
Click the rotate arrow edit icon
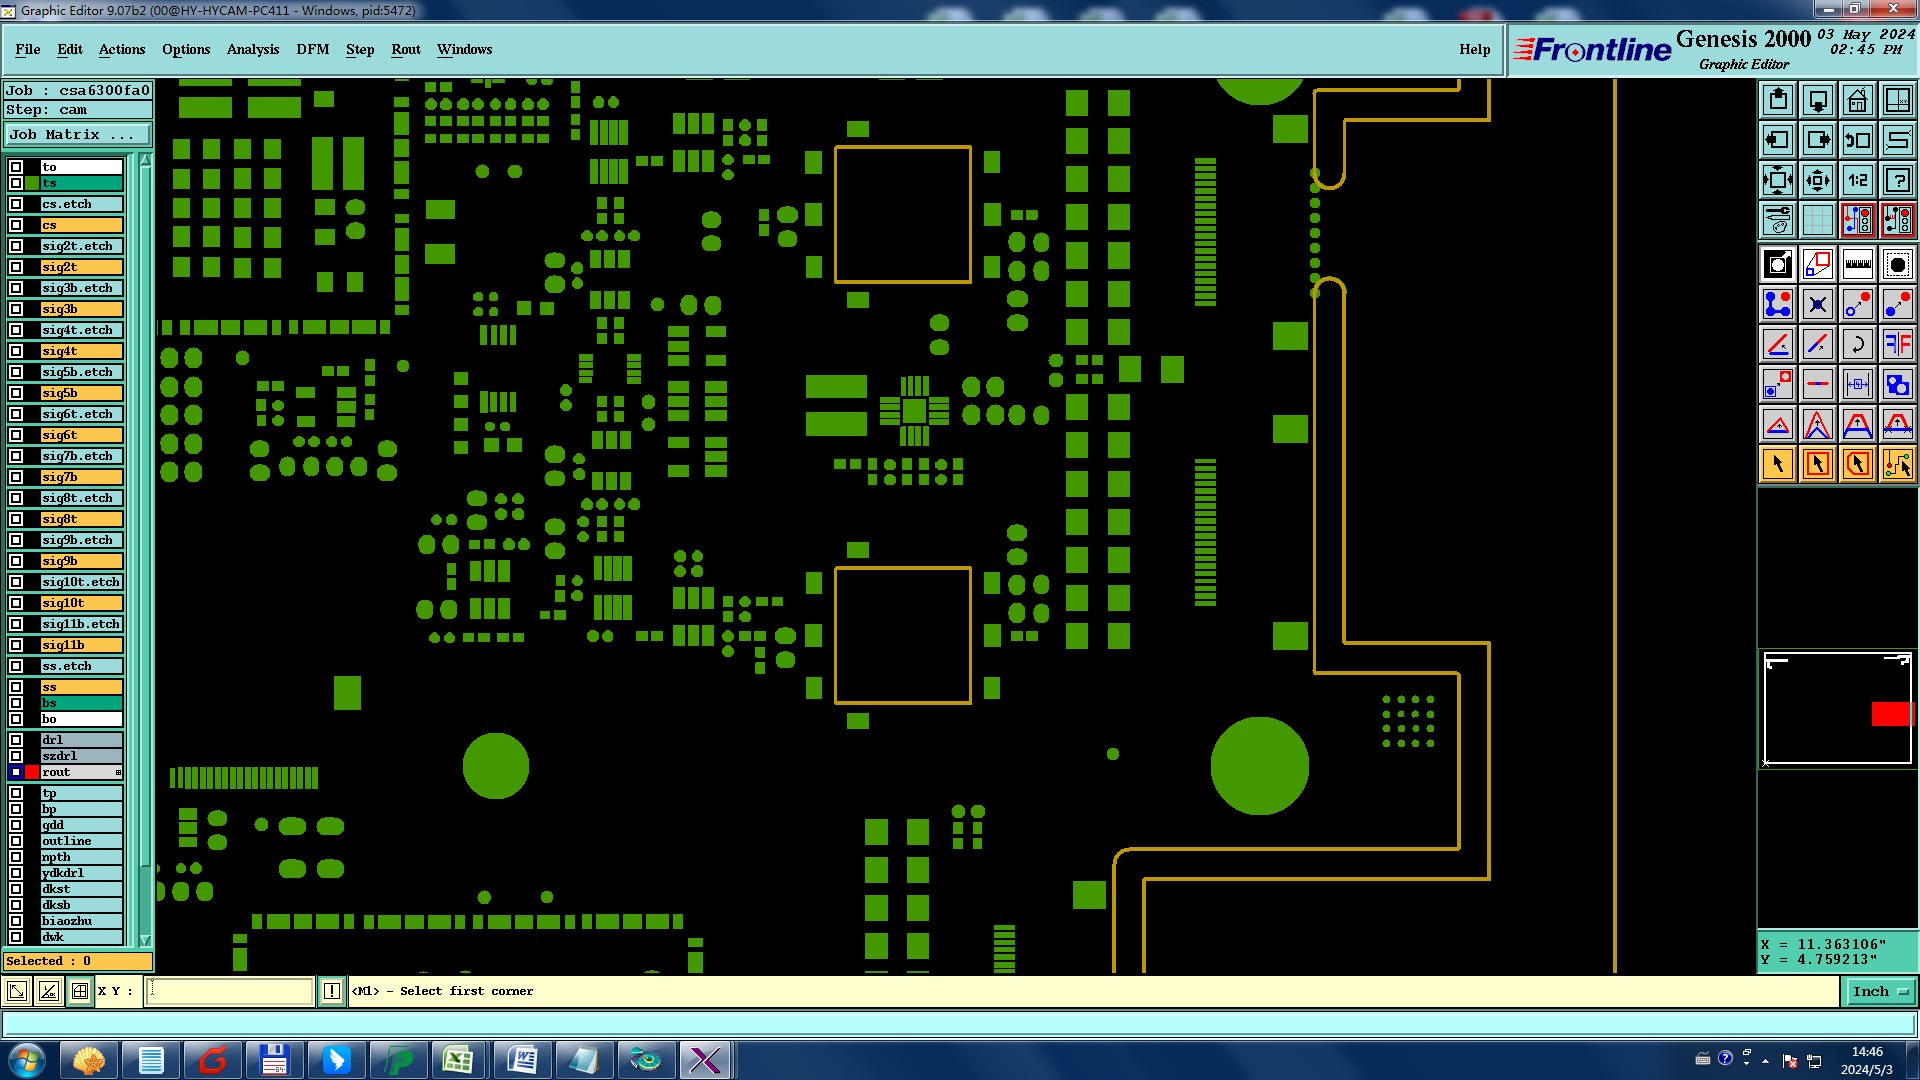coord(1857,344)
